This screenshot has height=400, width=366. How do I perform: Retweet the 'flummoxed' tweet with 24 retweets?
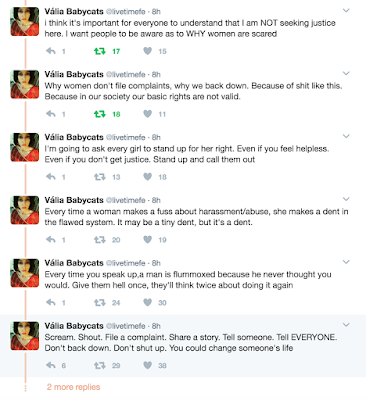100,303
